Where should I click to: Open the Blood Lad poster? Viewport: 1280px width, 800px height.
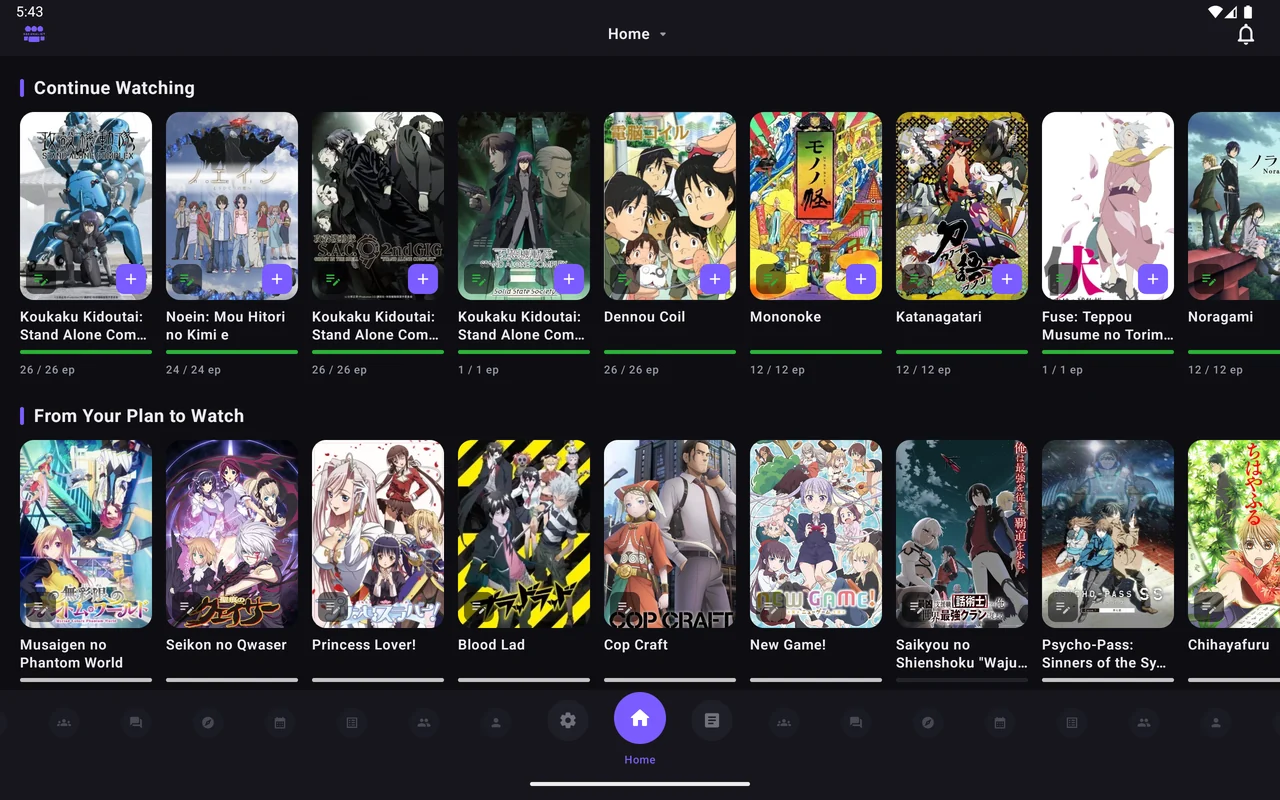[524, 534]
